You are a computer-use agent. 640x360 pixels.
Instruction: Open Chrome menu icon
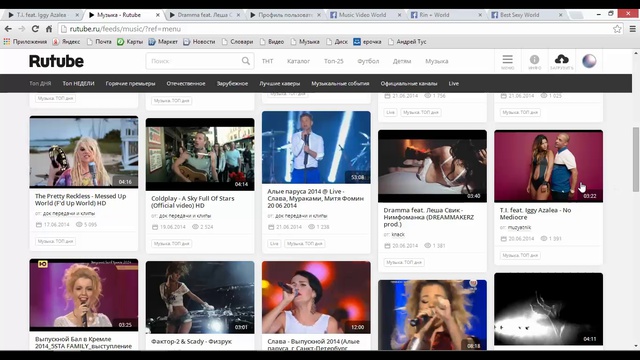pyautogui.click(x=632, y=29)
